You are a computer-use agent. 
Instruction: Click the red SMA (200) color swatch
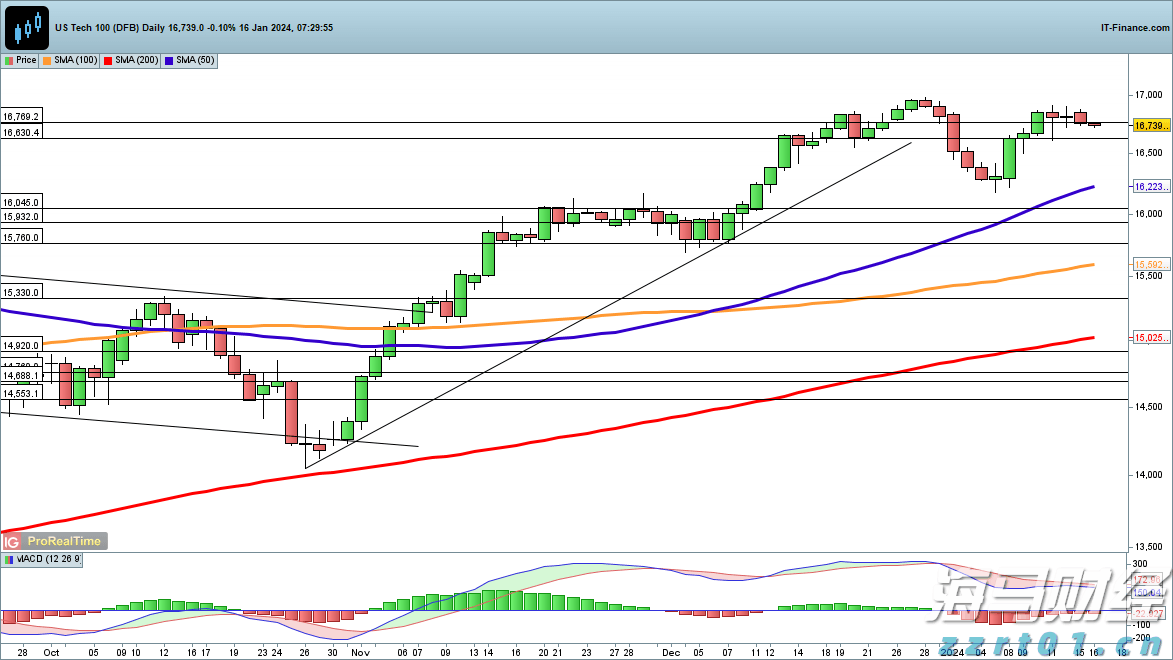coord(109,61)
